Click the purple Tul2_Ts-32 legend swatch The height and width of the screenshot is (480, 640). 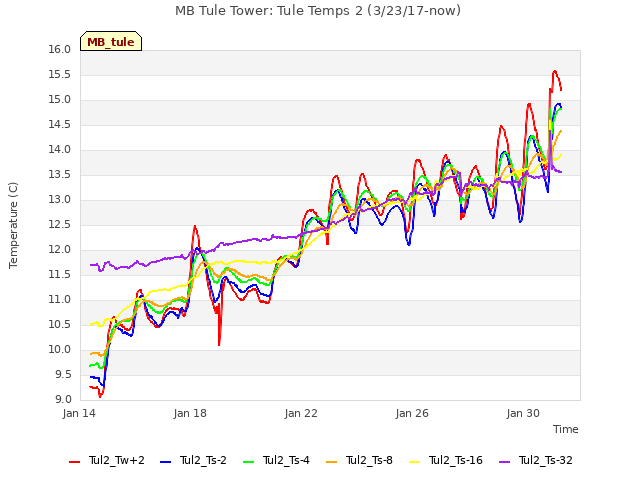(505, 462)
